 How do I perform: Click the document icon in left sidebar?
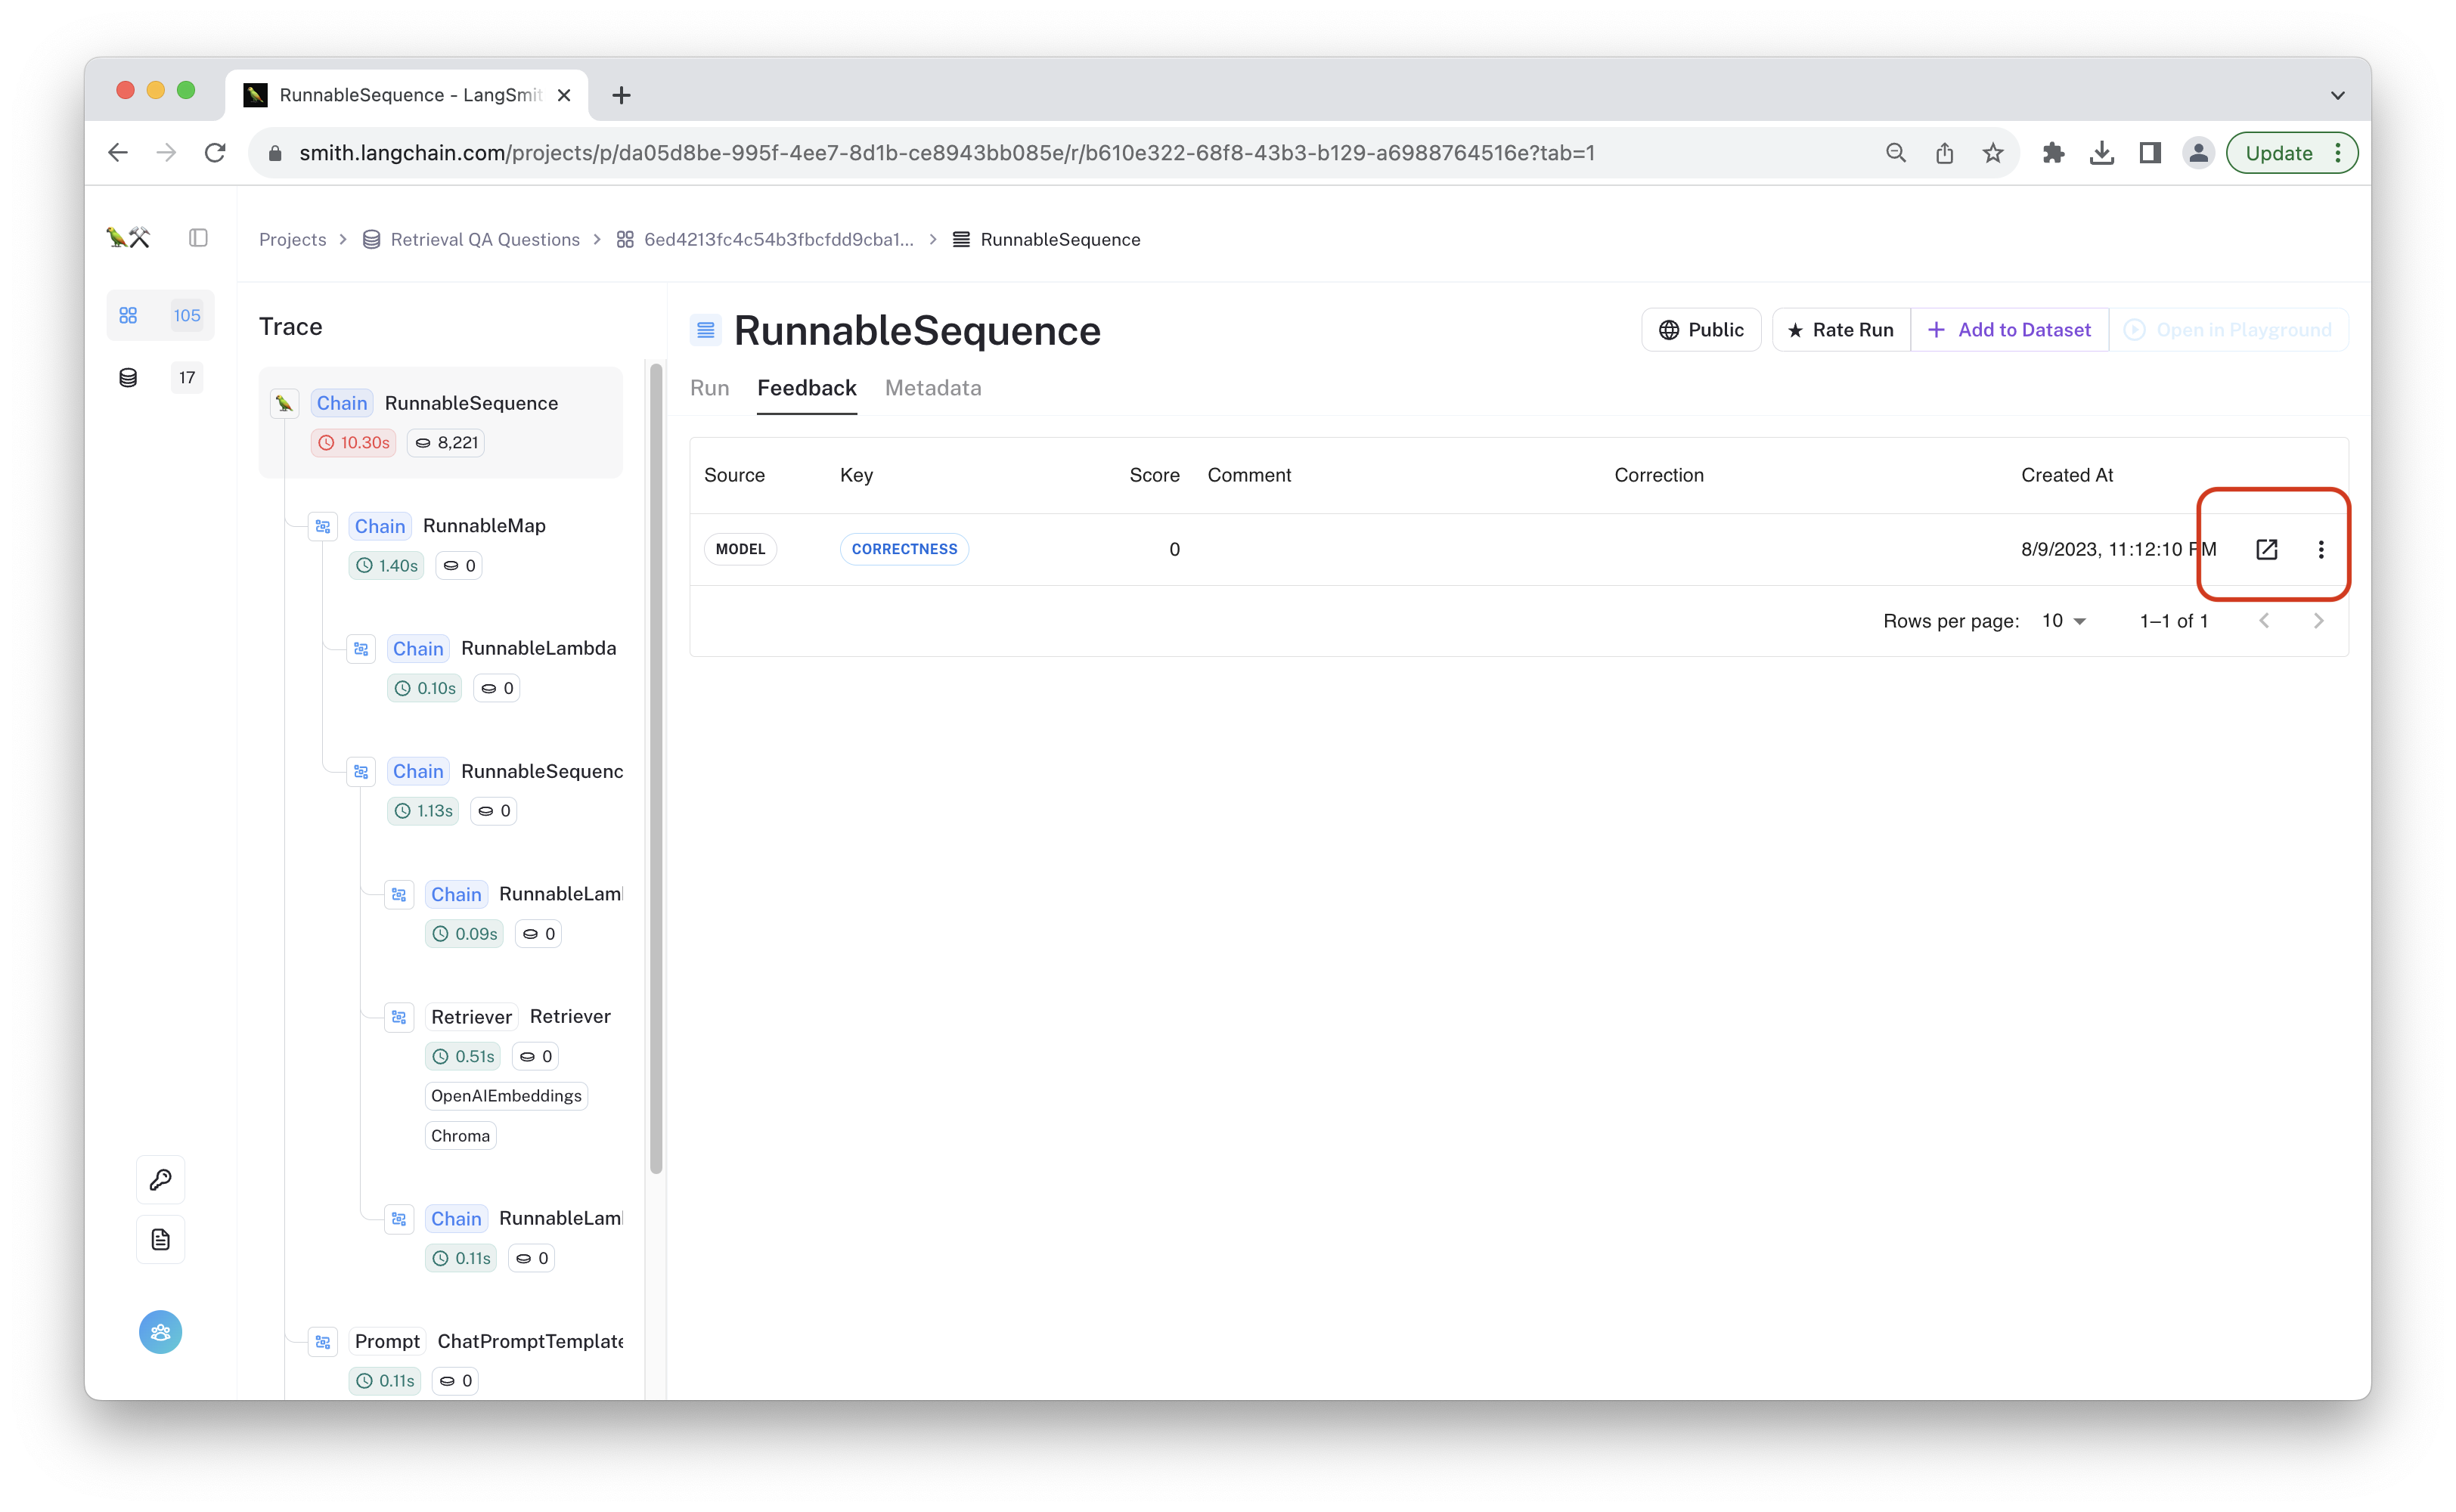[x=160, y=1240]
